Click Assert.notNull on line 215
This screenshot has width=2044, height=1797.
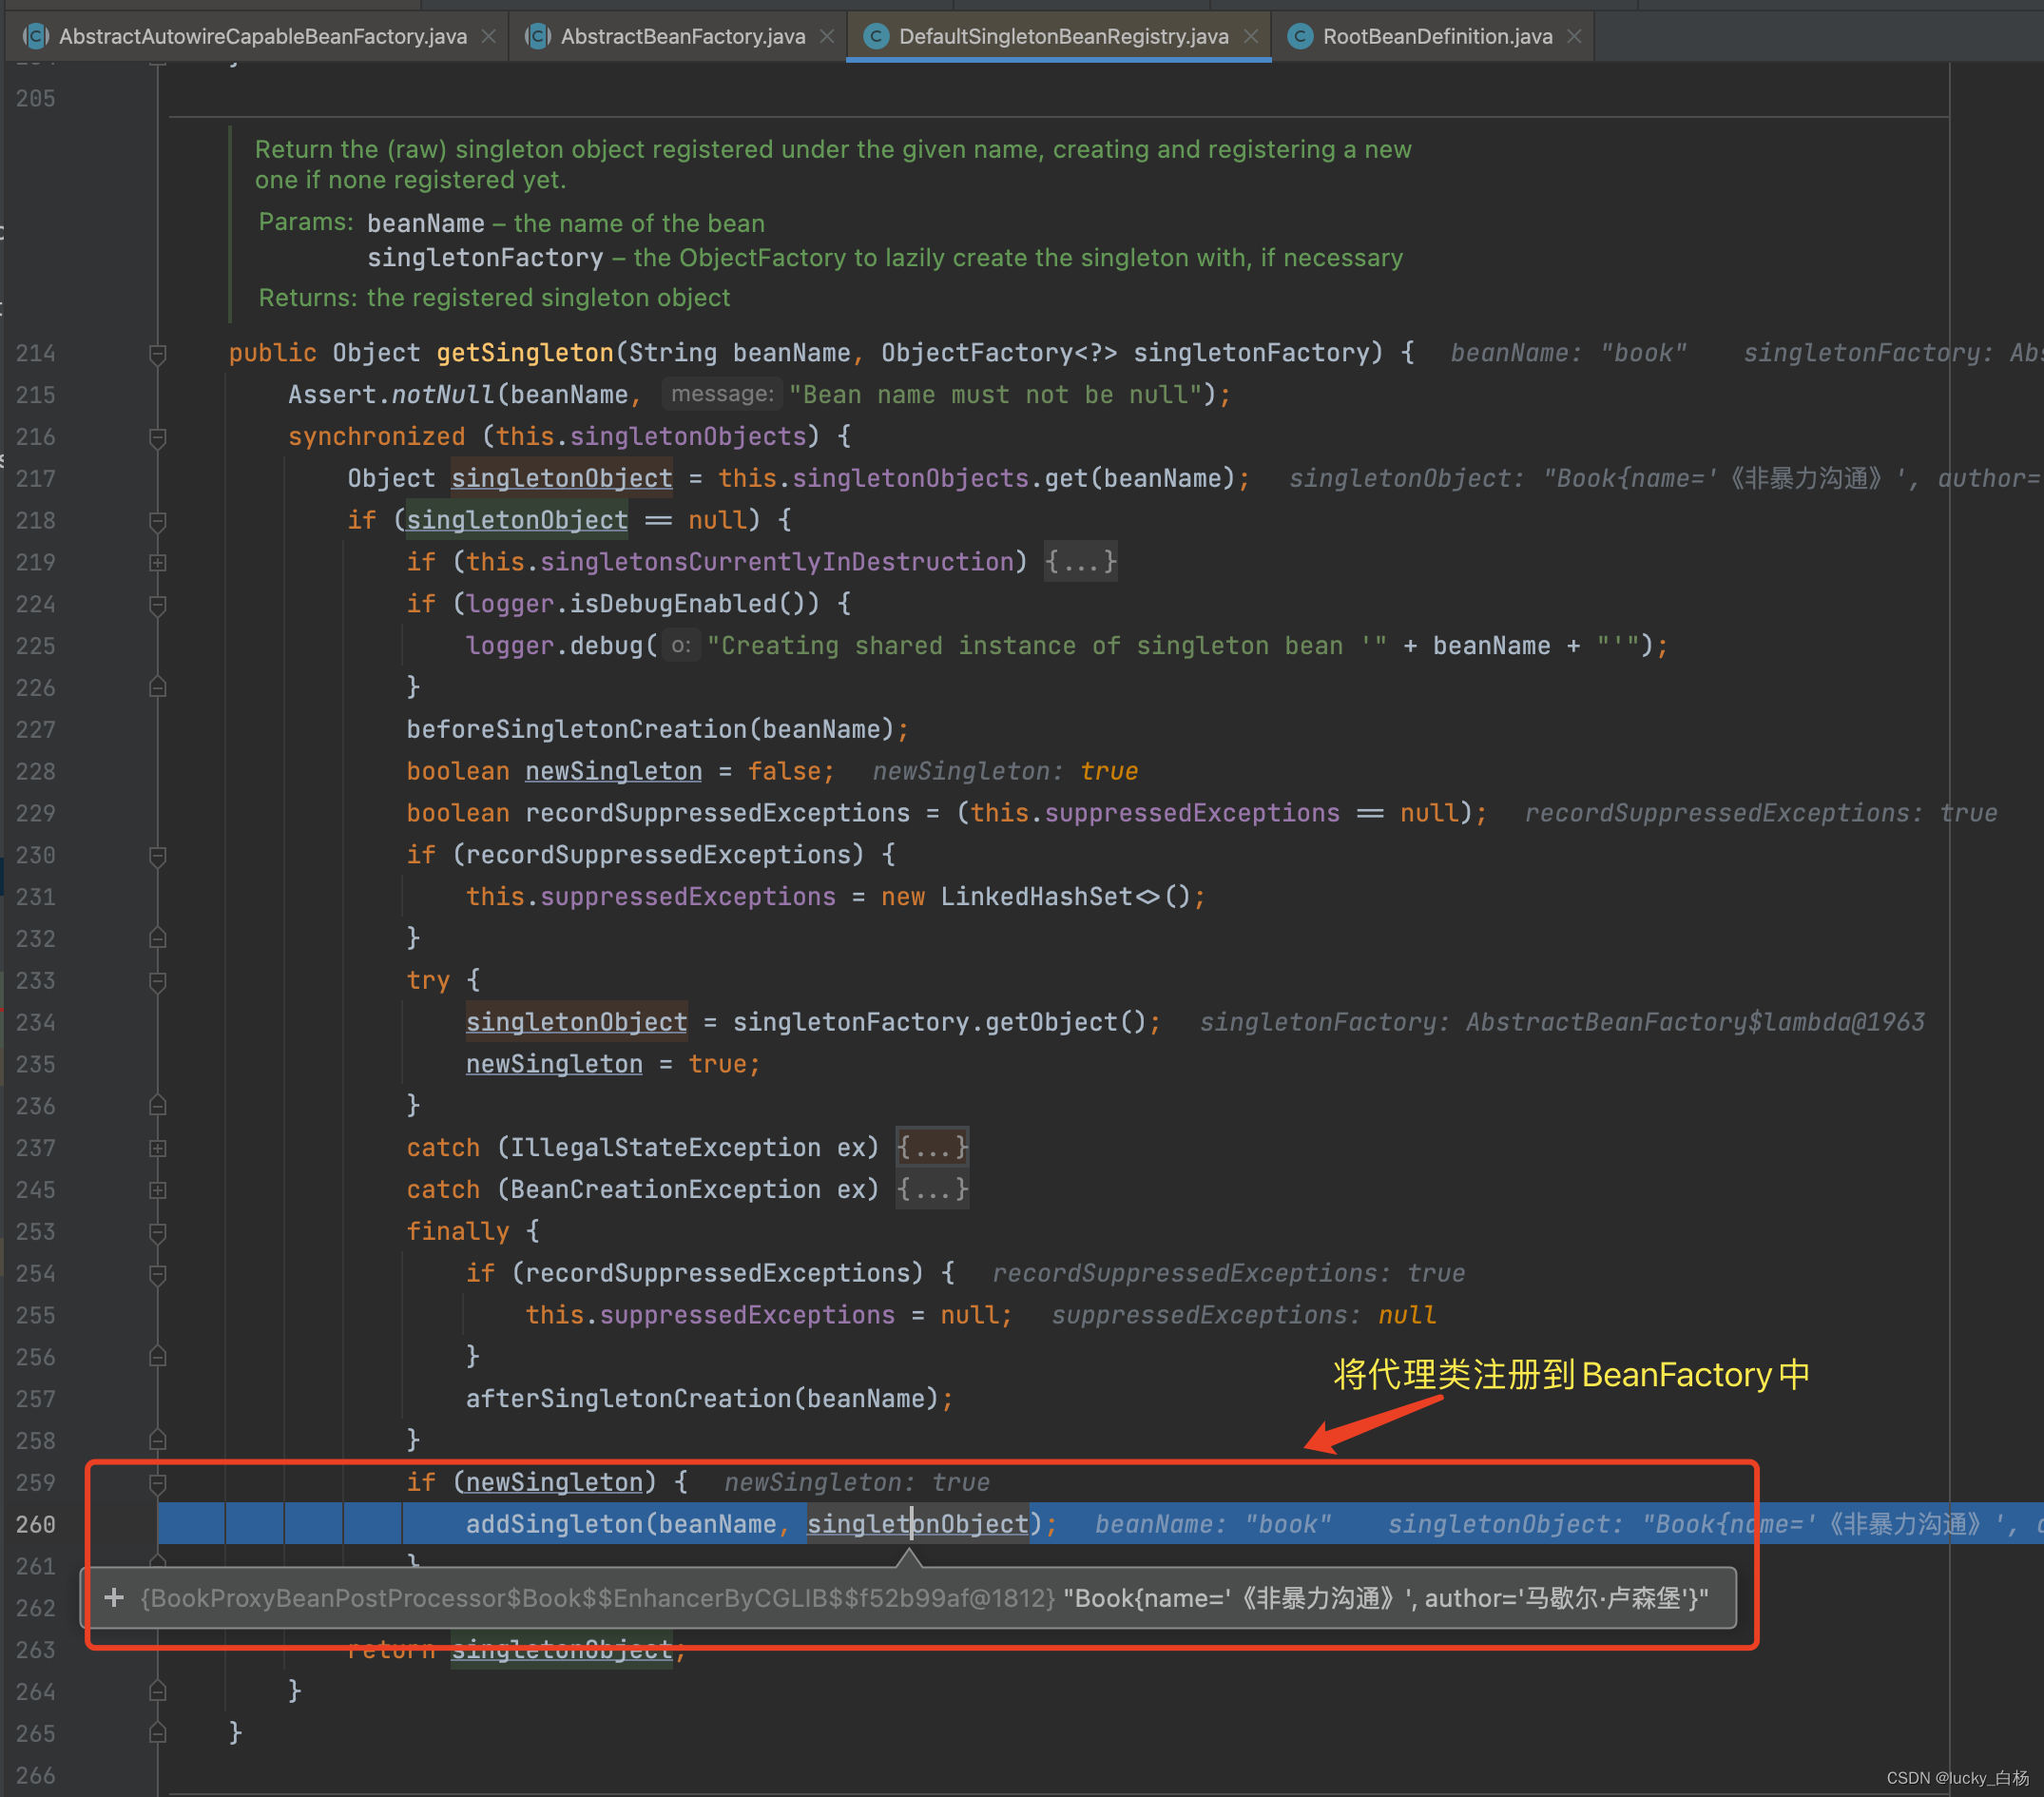tap(392, 395)
